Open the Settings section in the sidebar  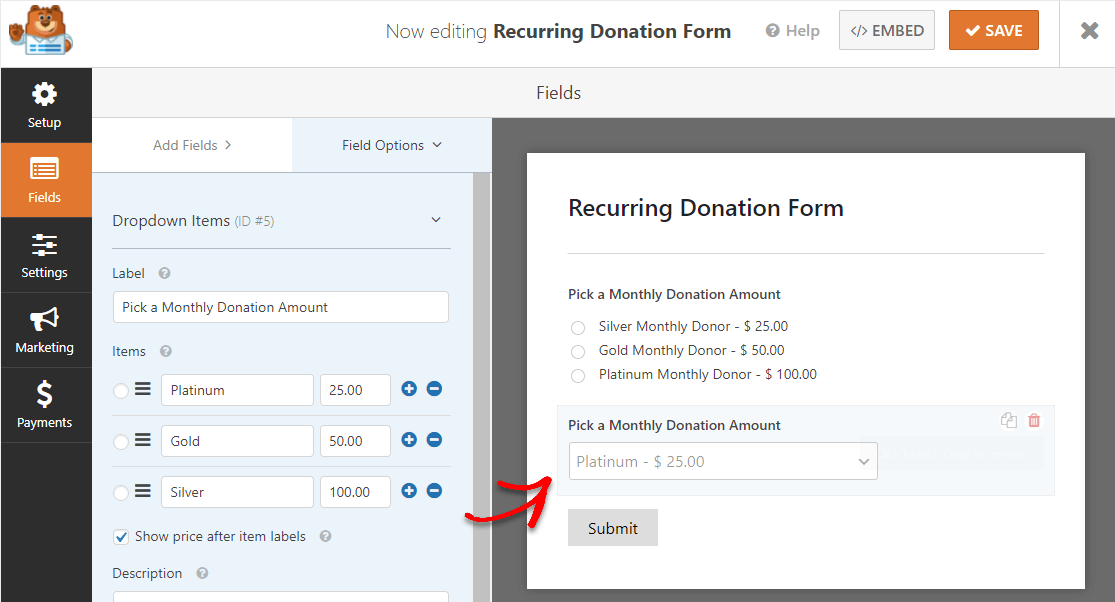point(45,255)
